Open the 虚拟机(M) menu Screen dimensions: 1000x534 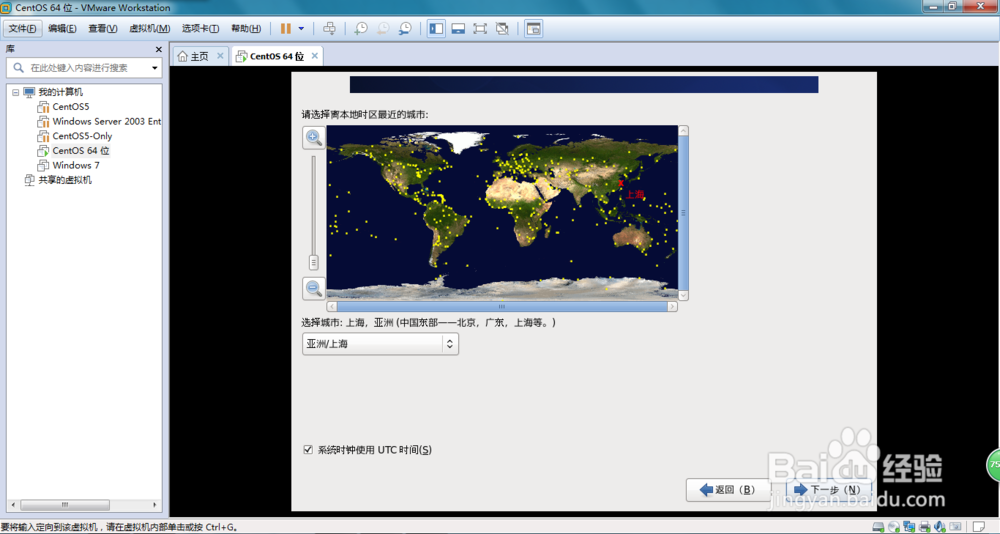(x=149, y=29)
